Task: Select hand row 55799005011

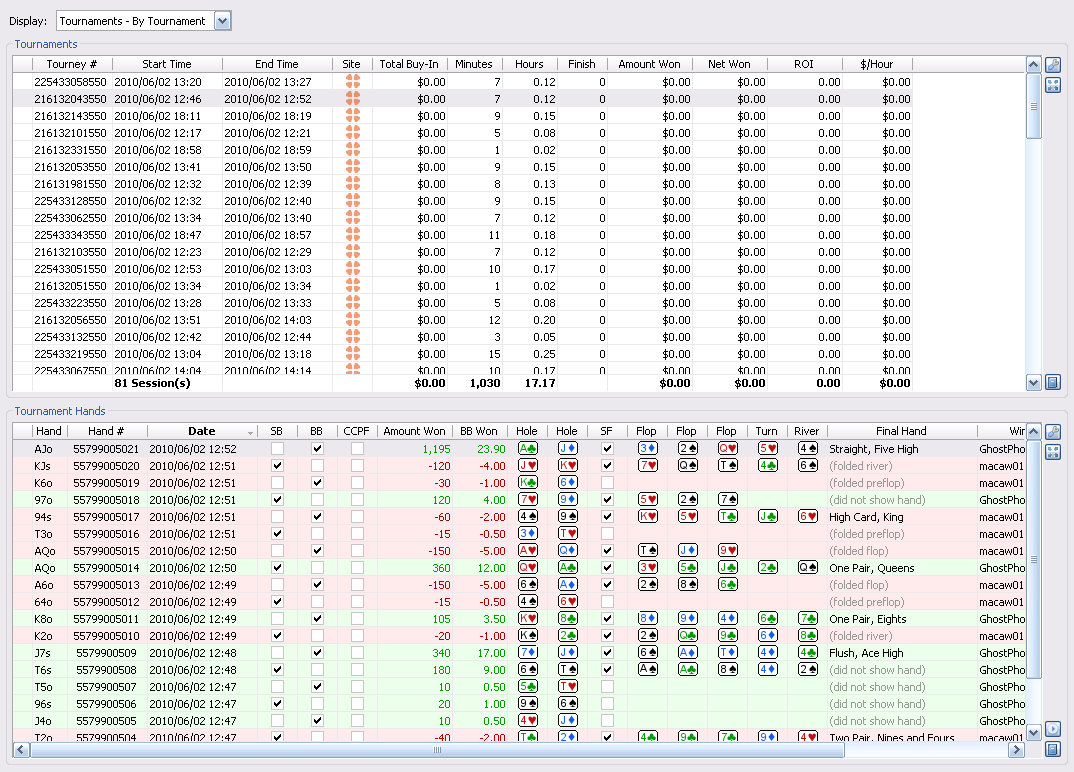Action: tap(106, 619)
